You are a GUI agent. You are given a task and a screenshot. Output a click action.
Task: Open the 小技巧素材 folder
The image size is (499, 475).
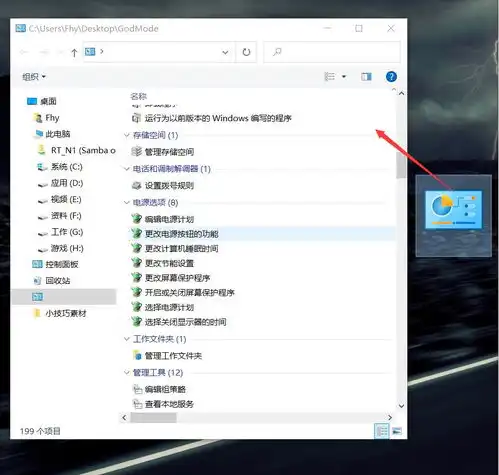[60, 313]
